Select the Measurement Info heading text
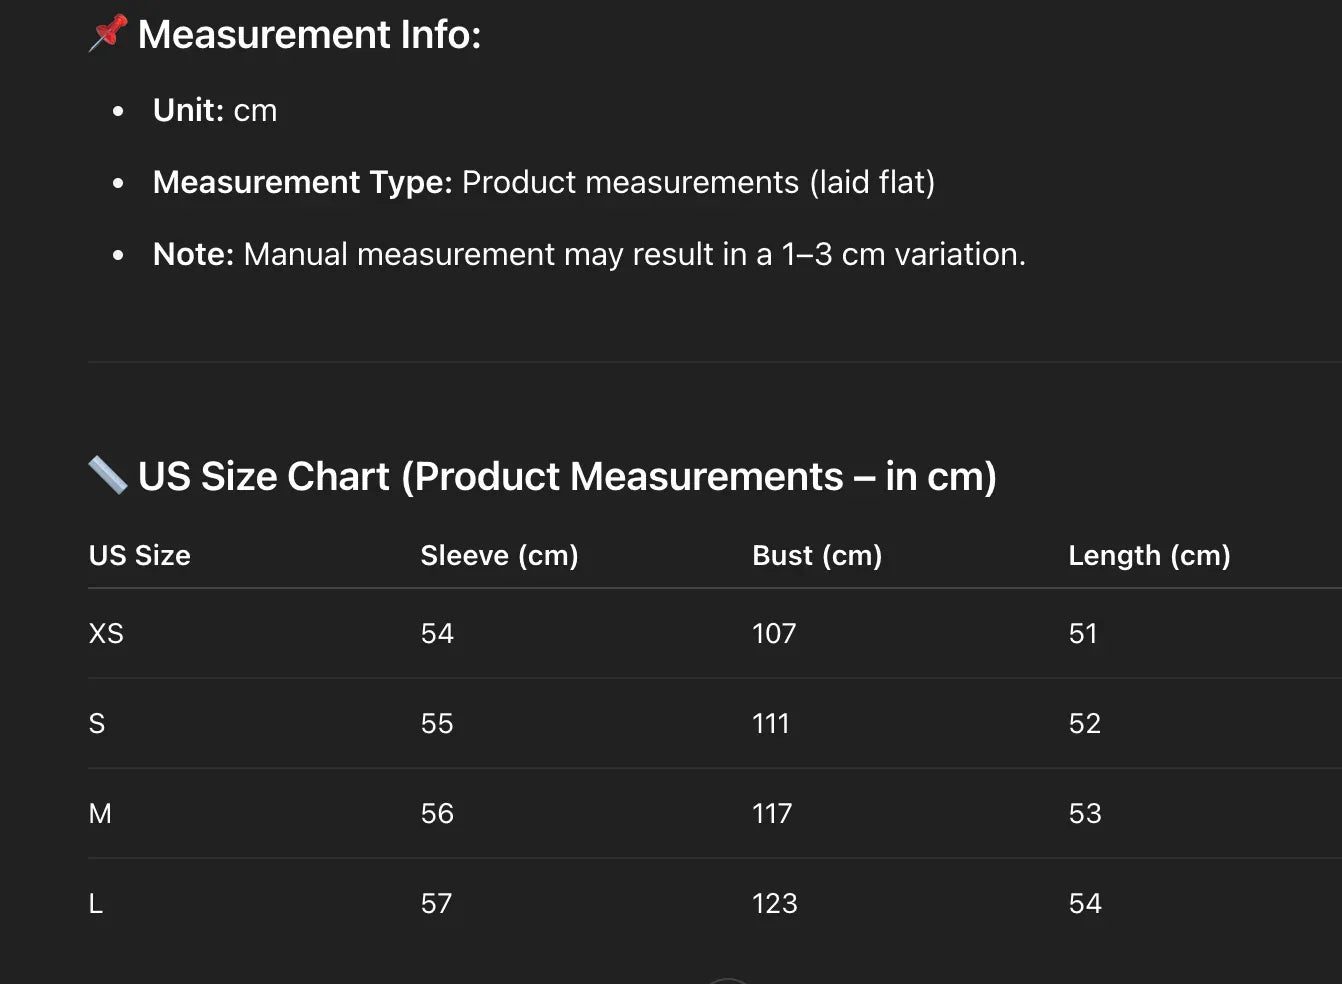This screenshot has height=984, width=1342. pyautogui.click(x=309, y=35)
